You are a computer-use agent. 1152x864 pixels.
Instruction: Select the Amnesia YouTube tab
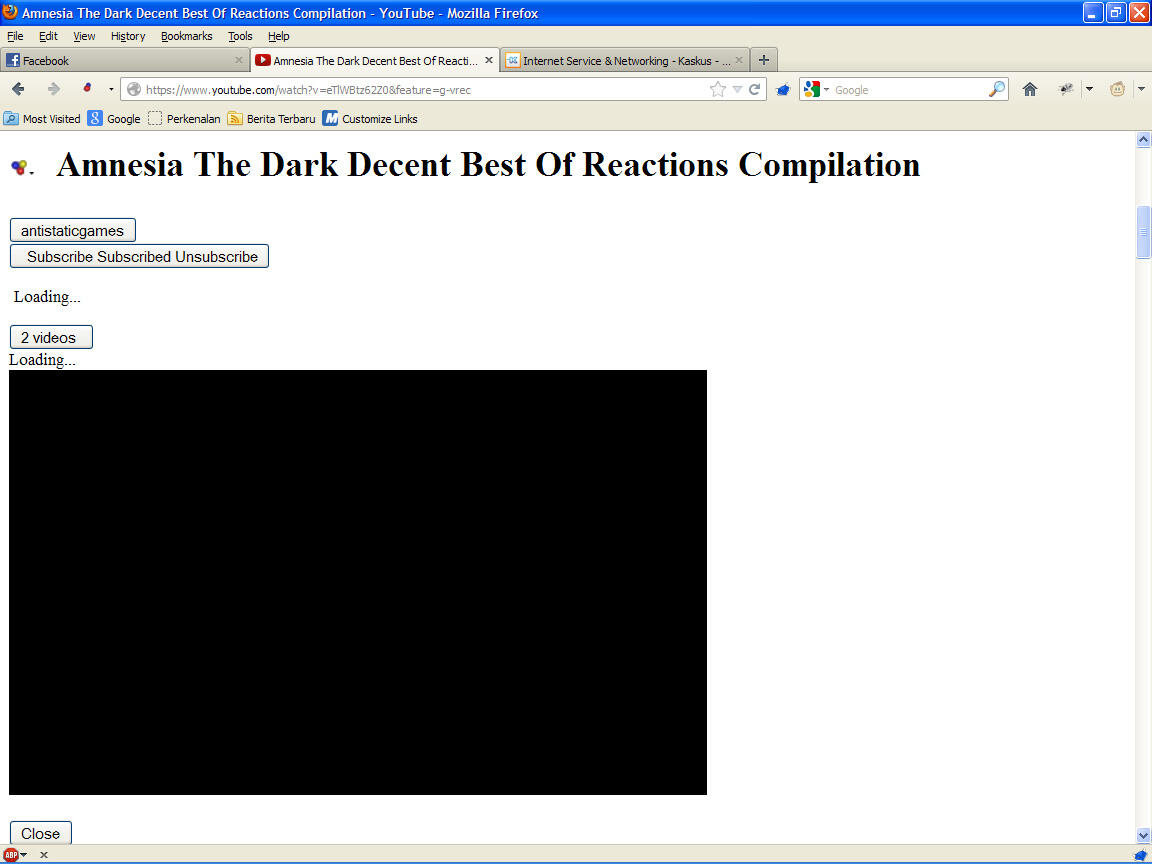(375, 60)
